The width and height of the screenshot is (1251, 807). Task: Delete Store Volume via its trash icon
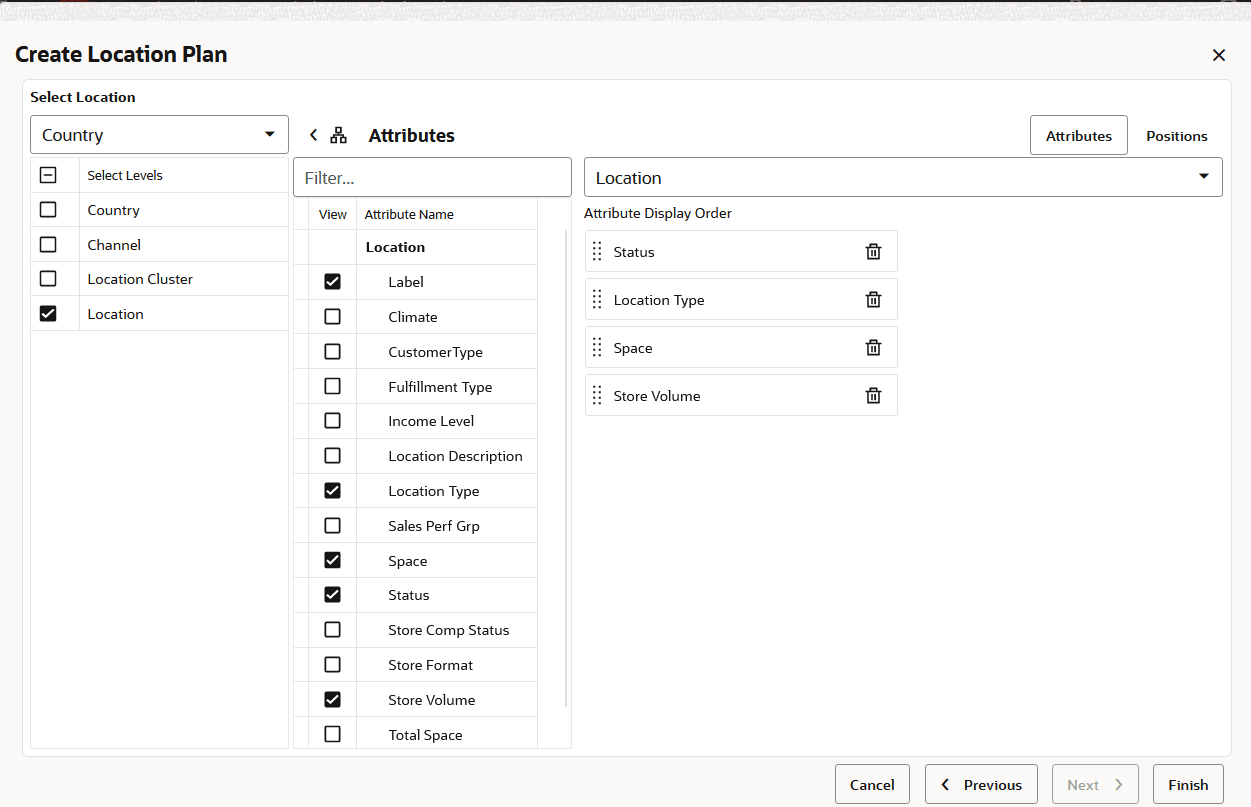(x=873, y=395)
